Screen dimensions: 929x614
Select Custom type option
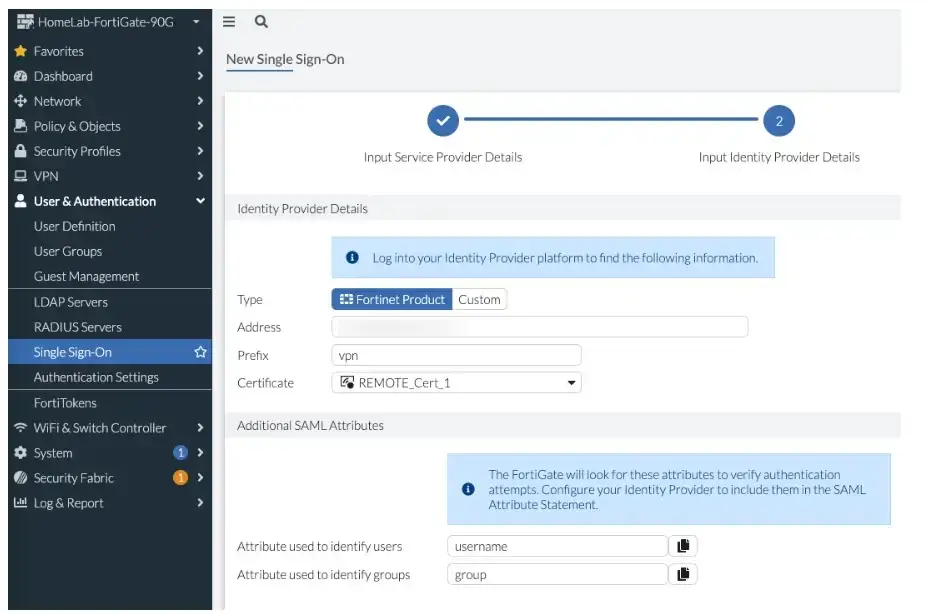click(479, 299)
